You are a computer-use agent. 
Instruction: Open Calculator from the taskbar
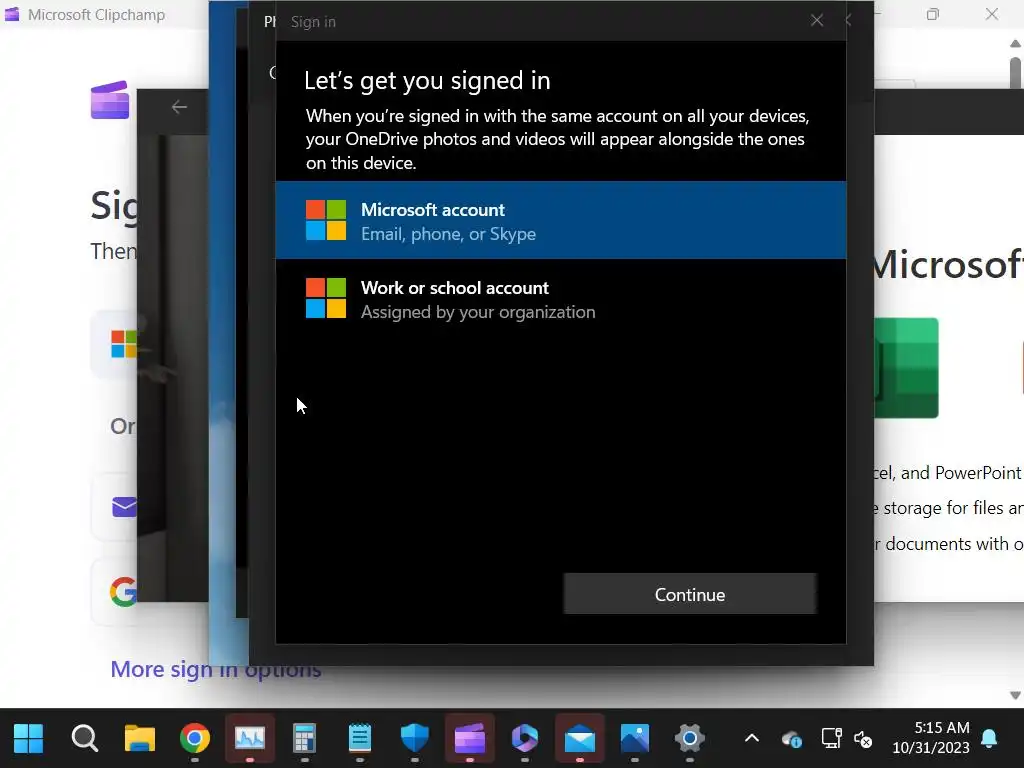coord(304,739)
